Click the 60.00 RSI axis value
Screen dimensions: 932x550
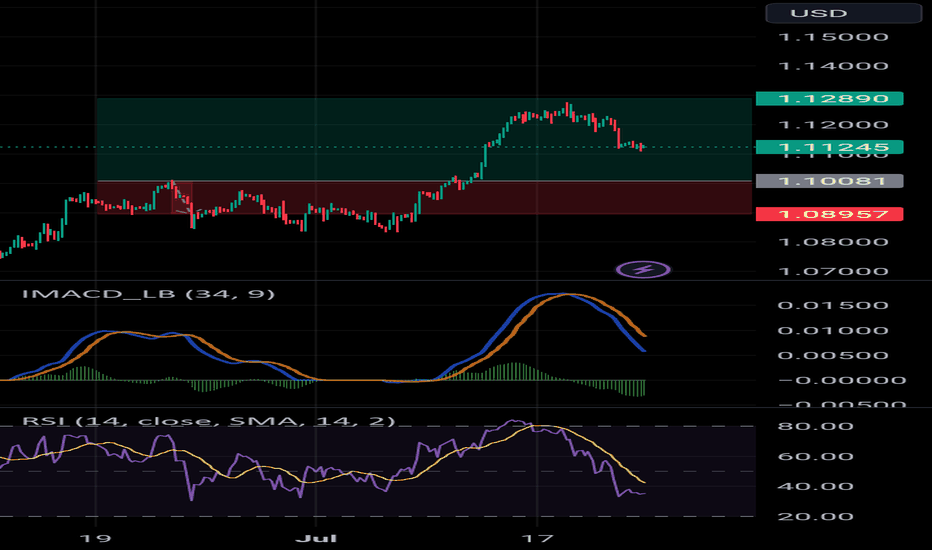click(x=816, y=457)
